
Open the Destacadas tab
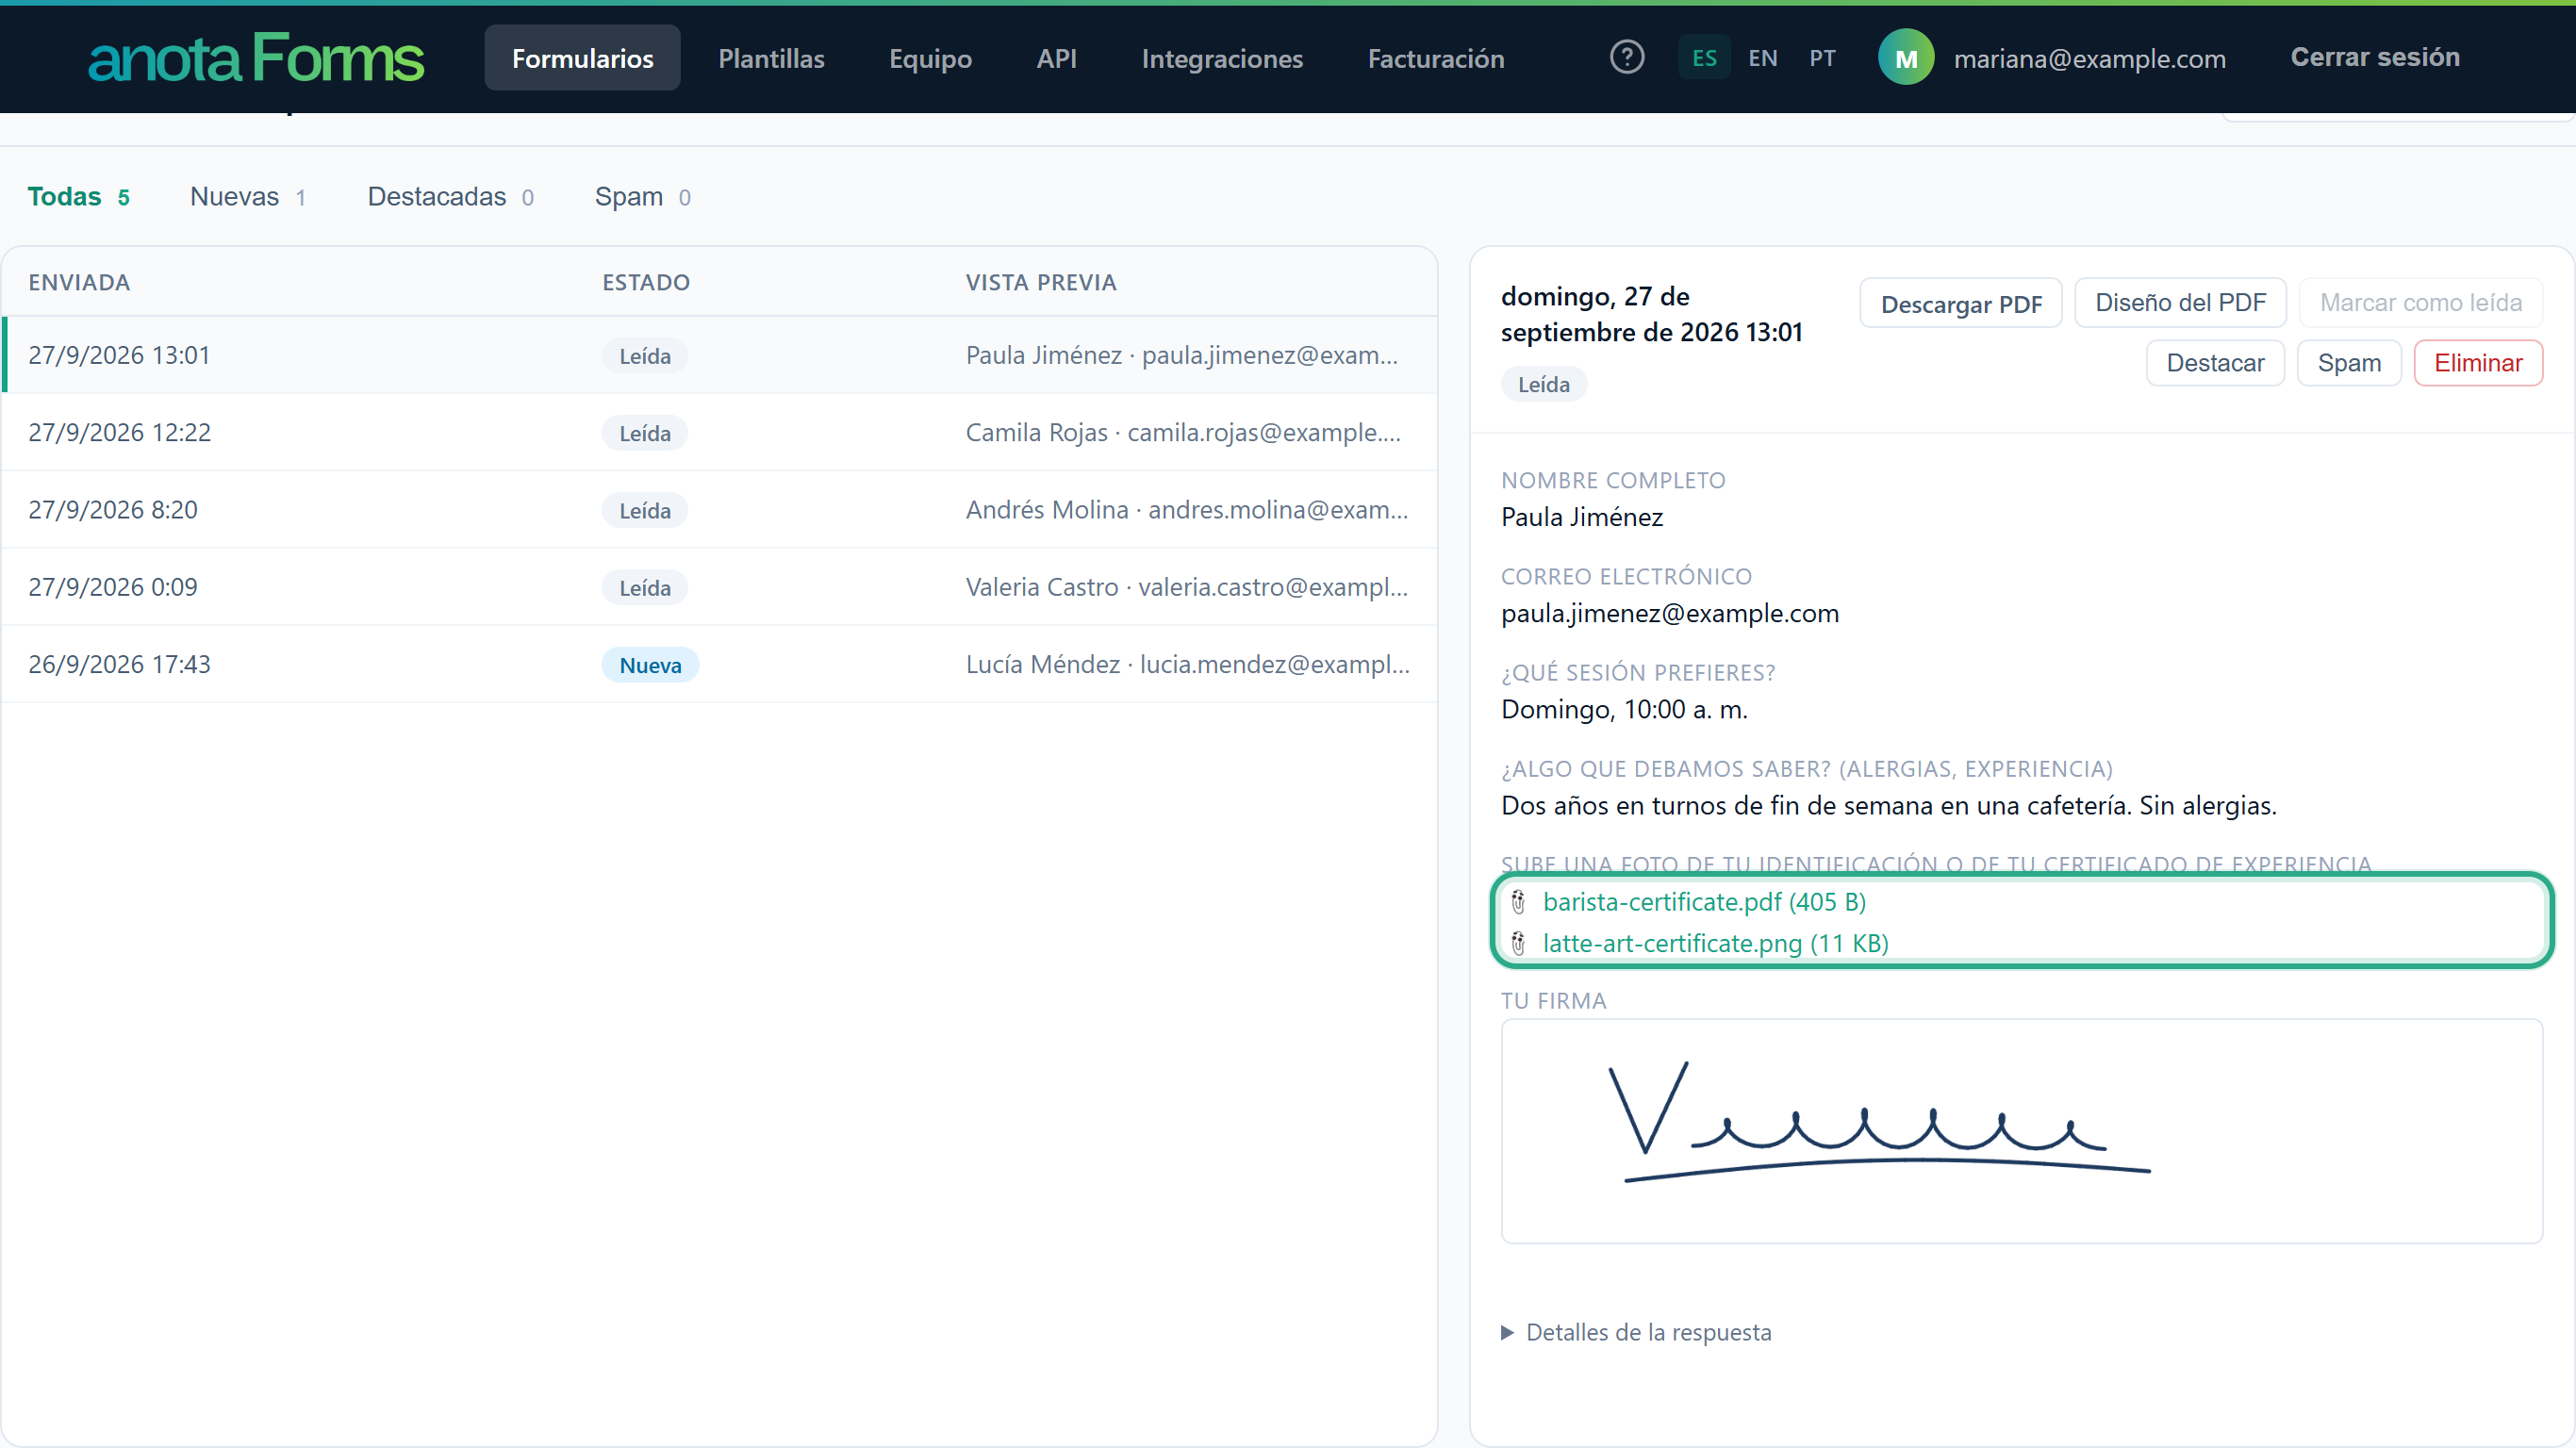coord(450,196)
